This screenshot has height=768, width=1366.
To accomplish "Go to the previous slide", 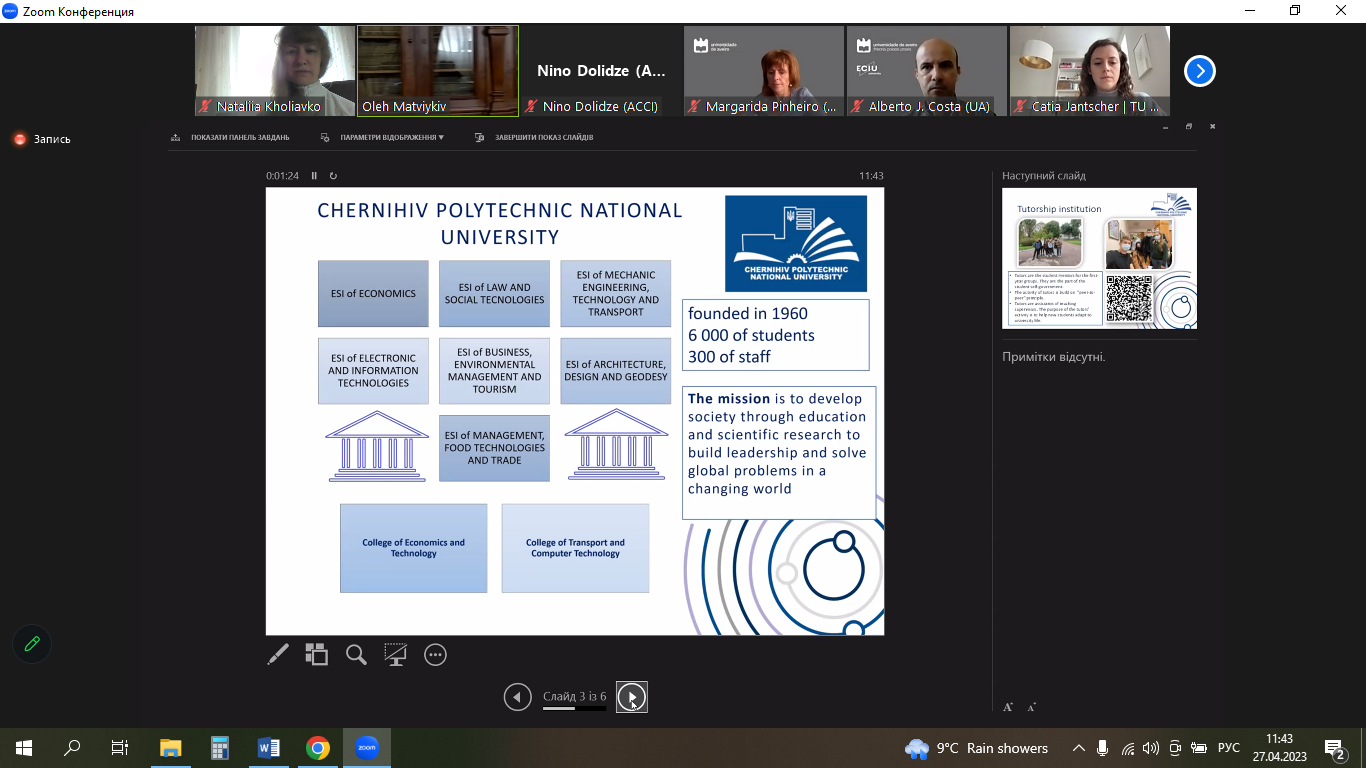I will pos(517,697).
